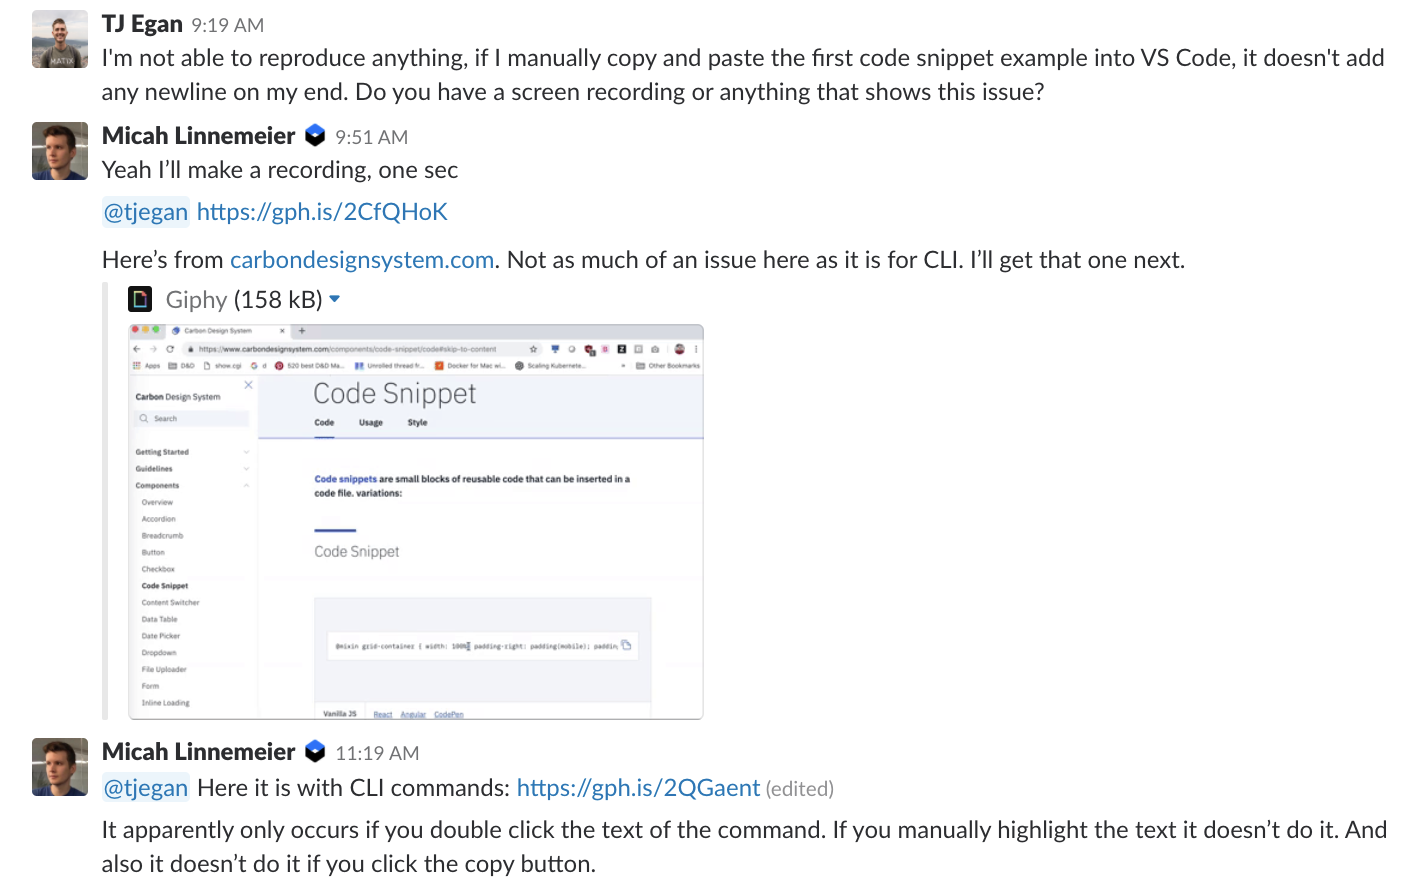Open the Giphy 158 kB attachment dropdown
The width and height of the screenshot is (1404, 894).
click(x=334, y=298)
